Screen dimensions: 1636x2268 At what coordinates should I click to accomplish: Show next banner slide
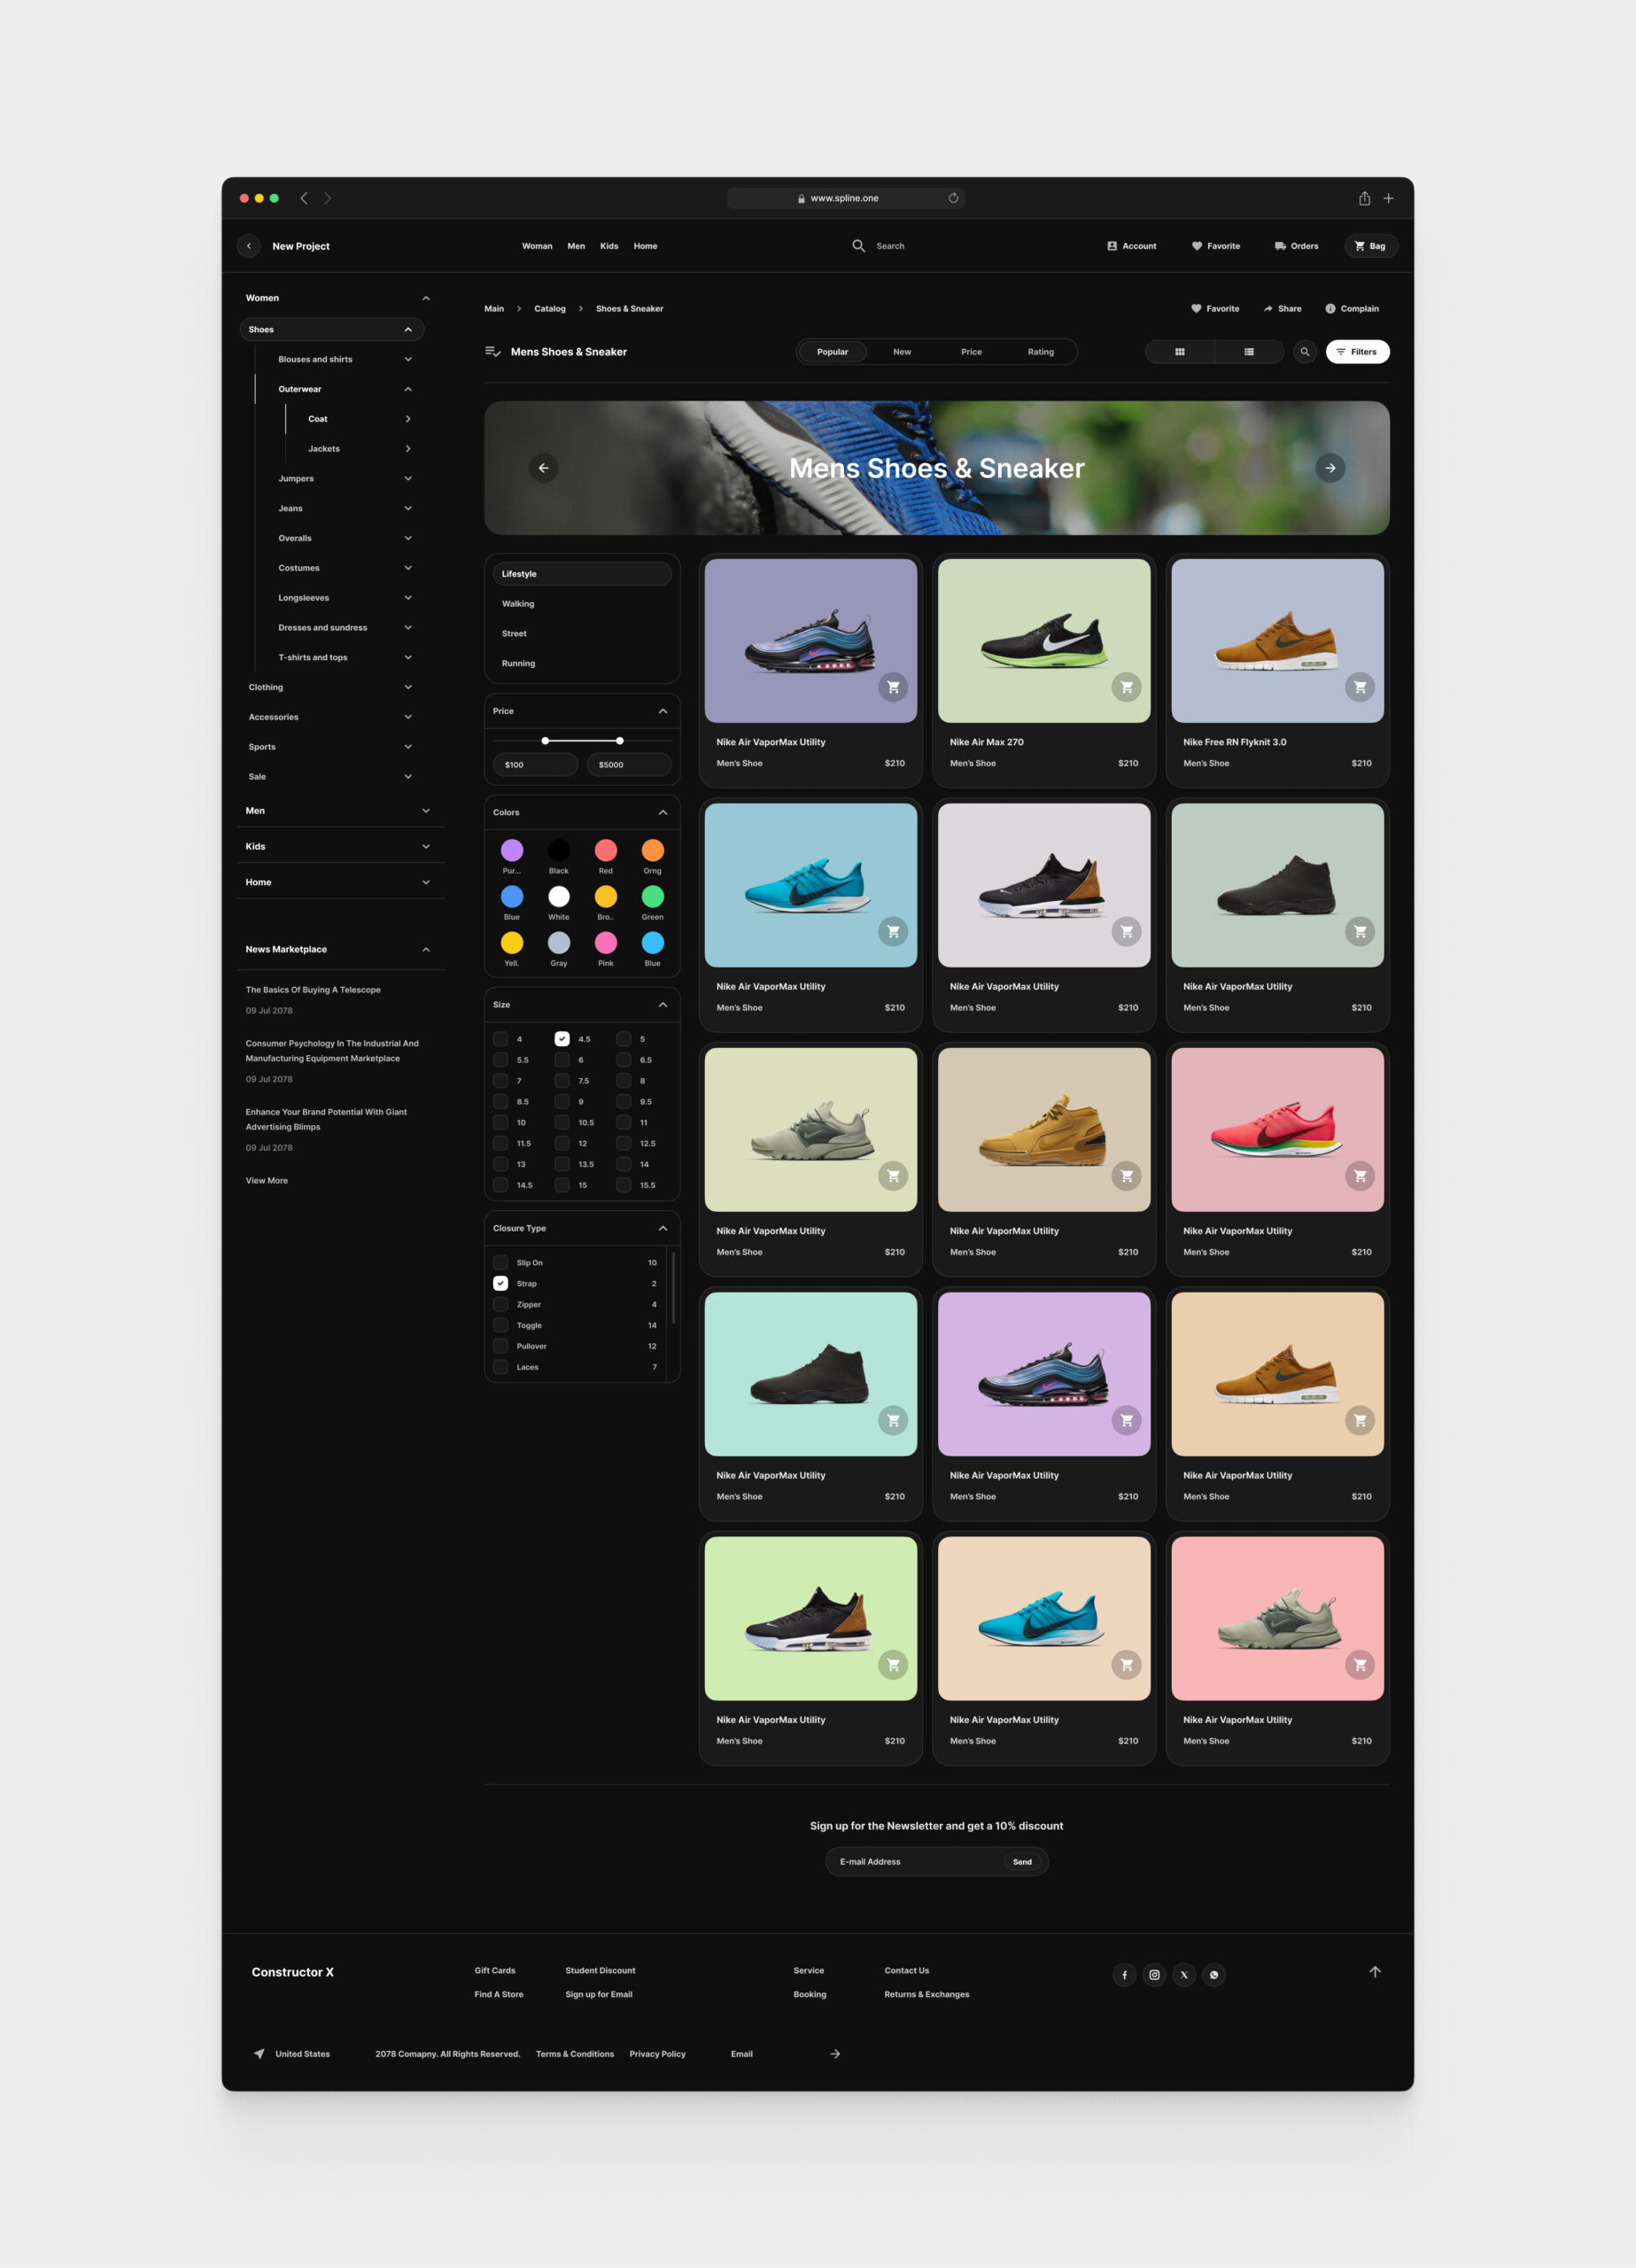[x=1330, y=468]
